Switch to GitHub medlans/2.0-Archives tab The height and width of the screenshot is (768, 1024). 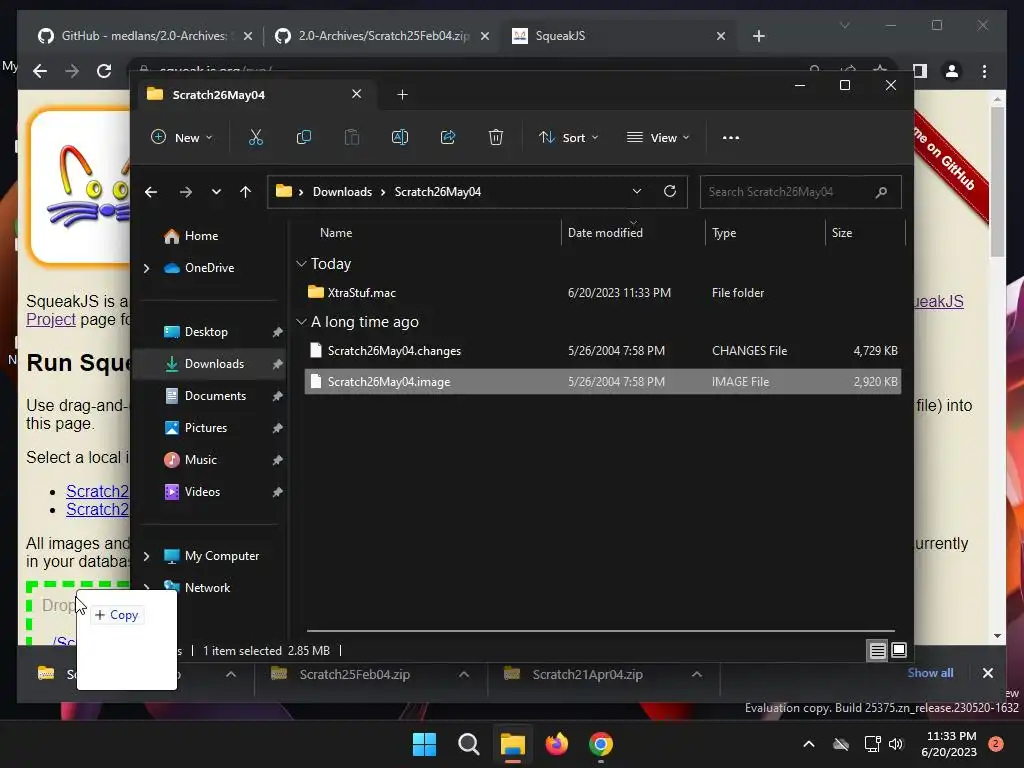click(x=145, y=36)
